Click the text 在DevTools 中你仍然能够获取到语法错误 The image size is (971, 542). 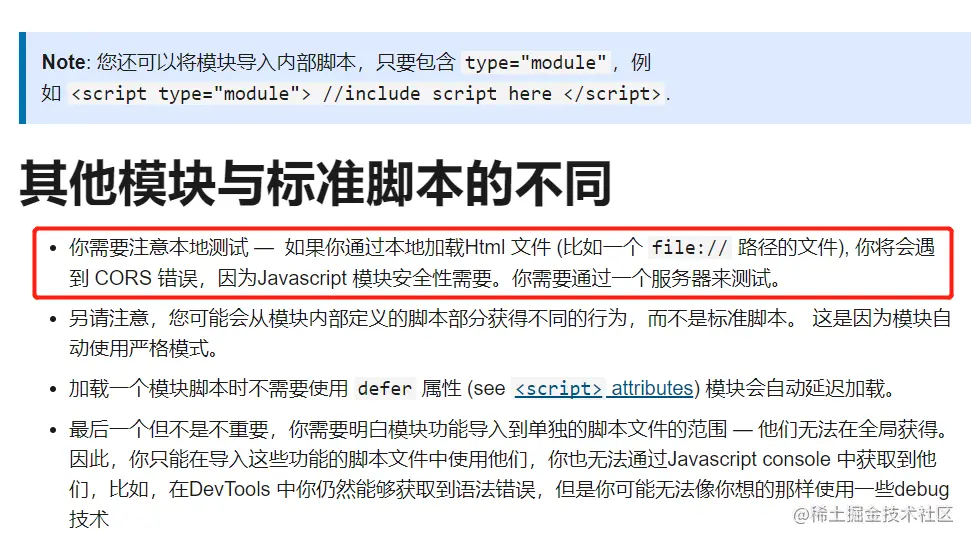(352, 489)
